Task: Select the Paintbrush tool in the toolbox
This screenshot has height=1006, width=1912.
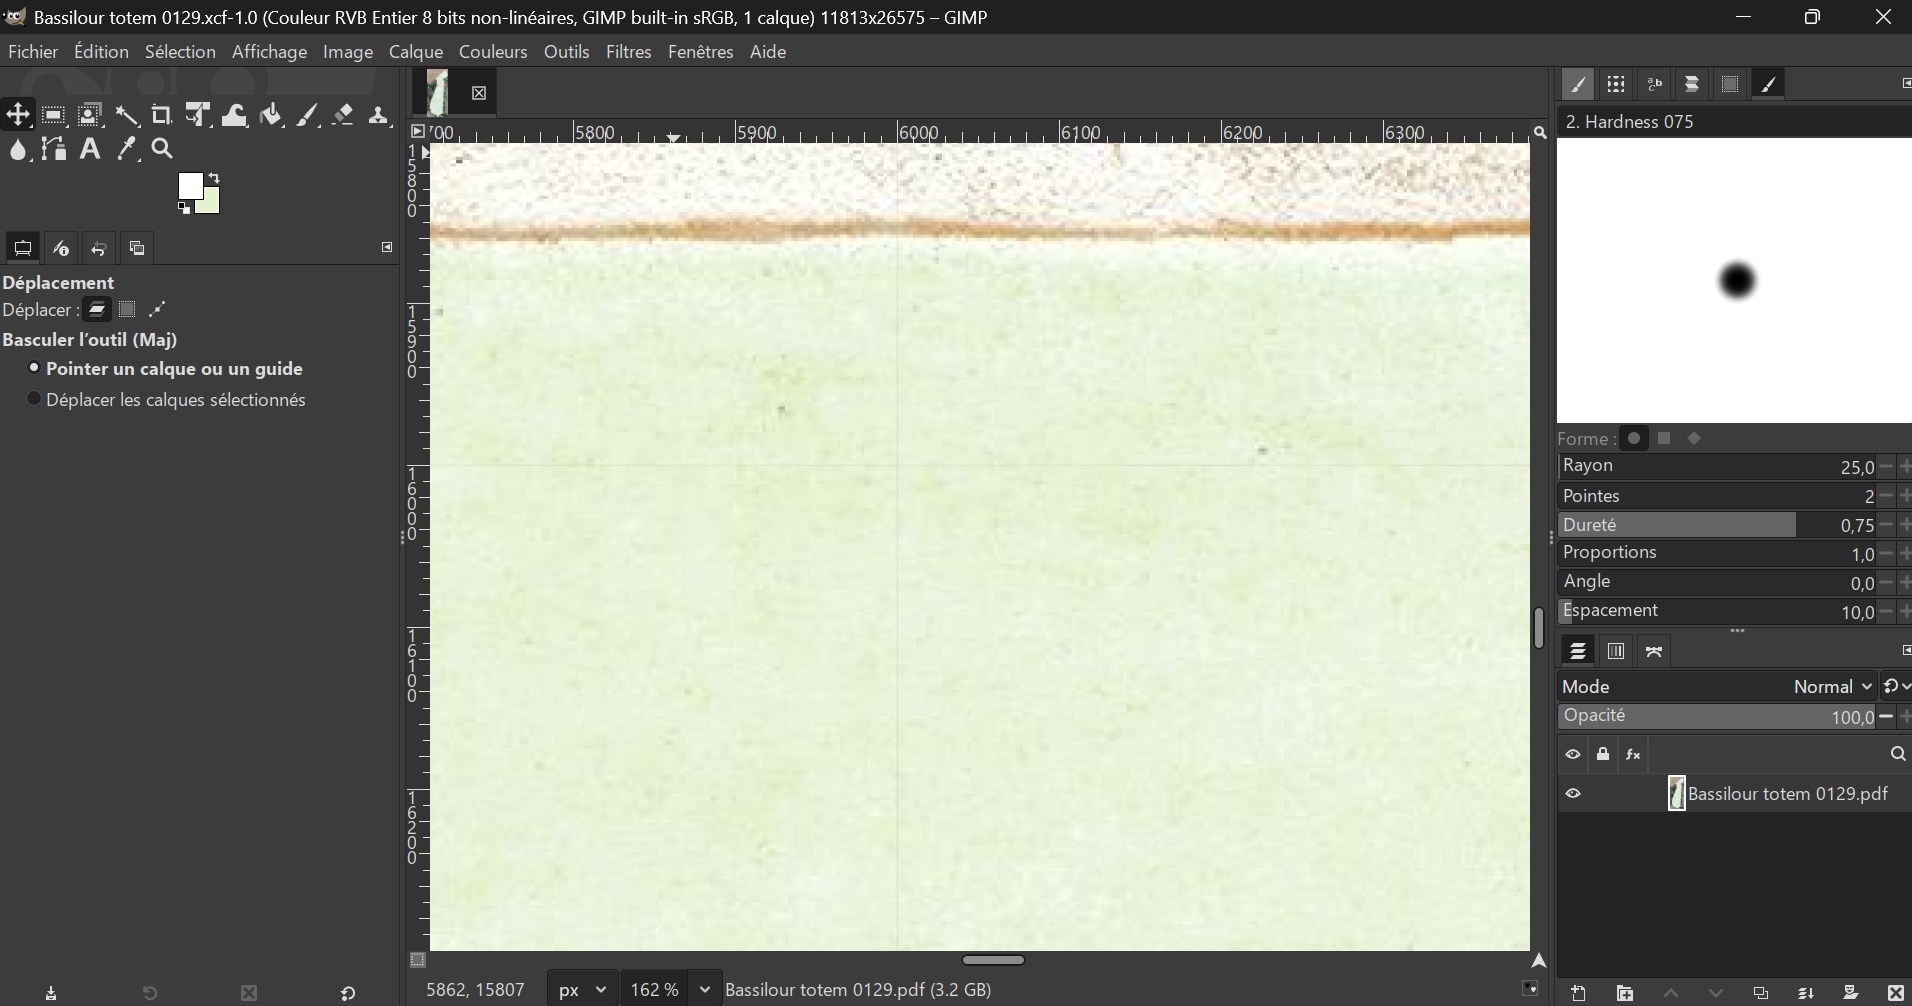Action: 307,115
